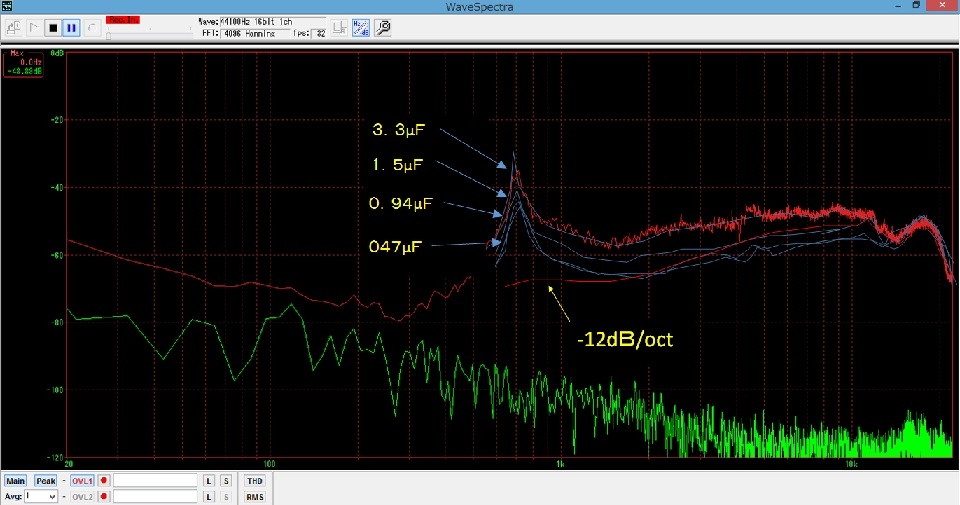
Task: Click the repeat/loop icon in toolbar
Action: (x=93, y=27)
